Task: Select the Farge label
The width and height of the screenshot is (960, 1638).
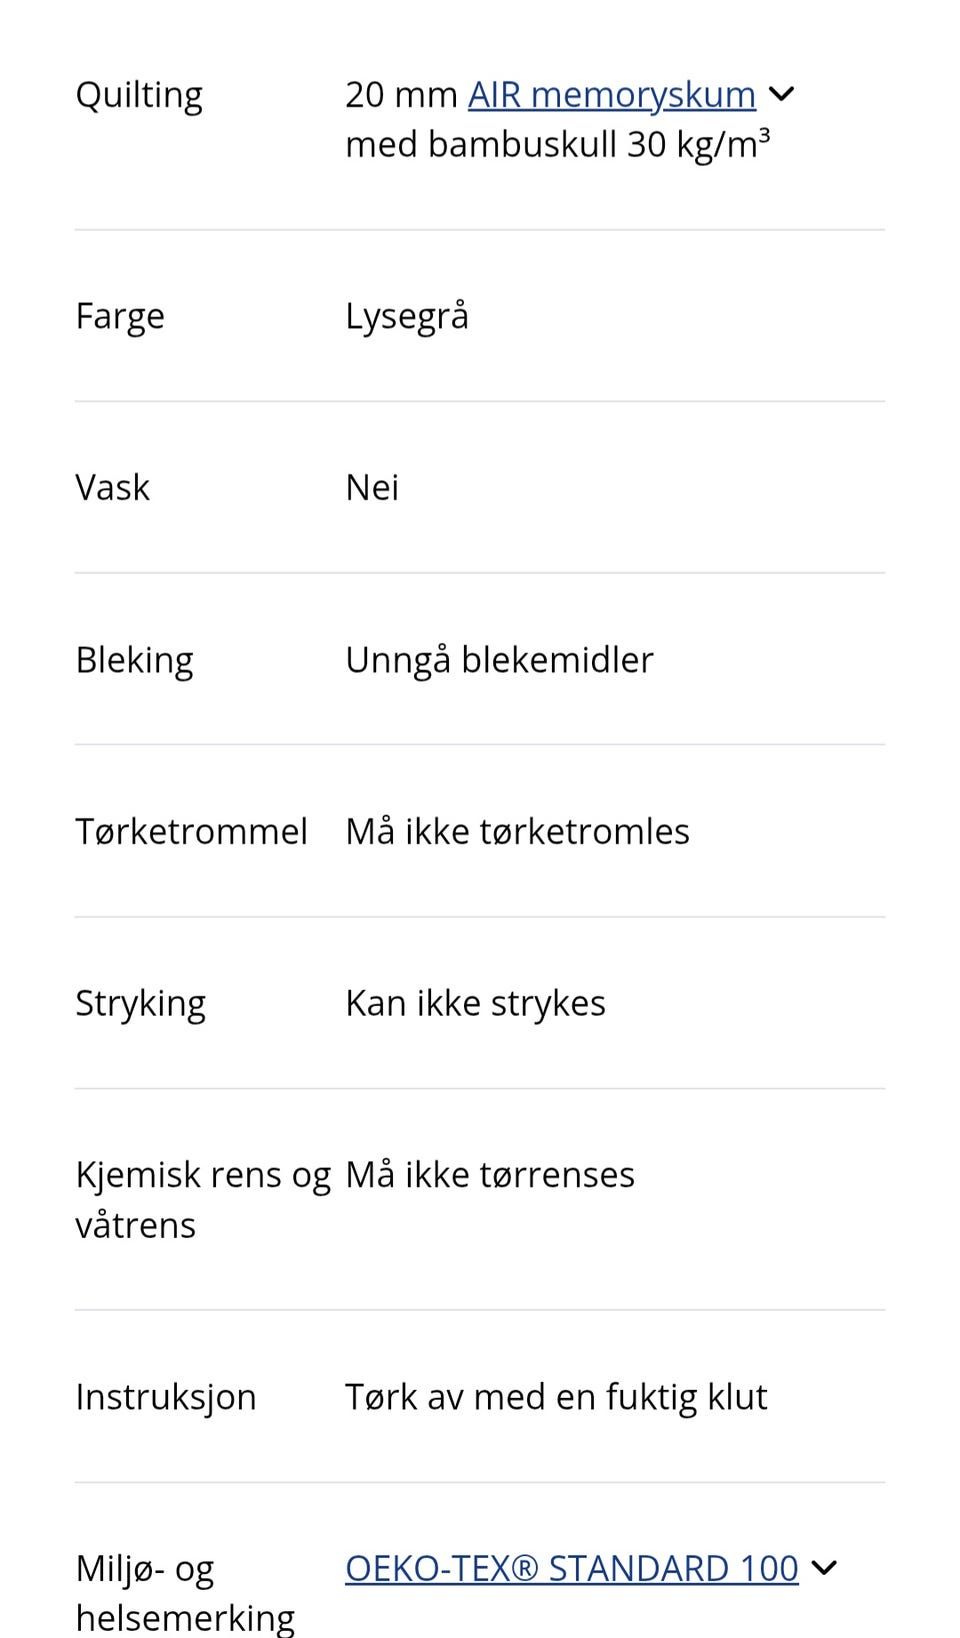Action: point(120,316)
